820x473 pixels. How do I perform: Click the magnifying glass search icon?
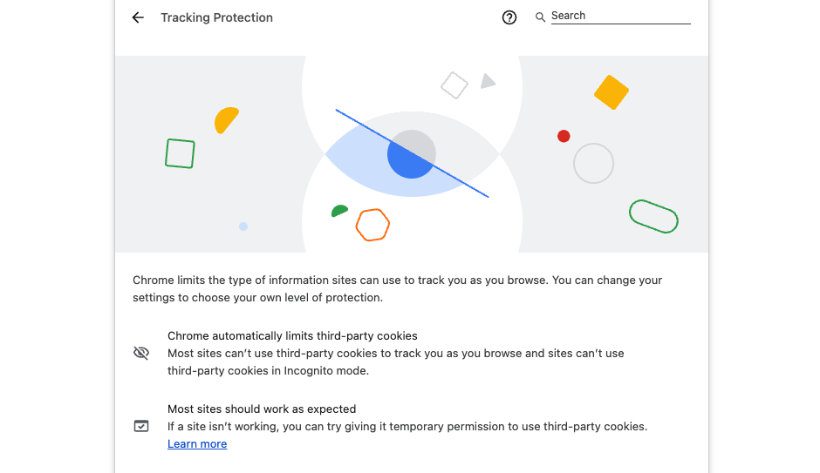[540, 17]
